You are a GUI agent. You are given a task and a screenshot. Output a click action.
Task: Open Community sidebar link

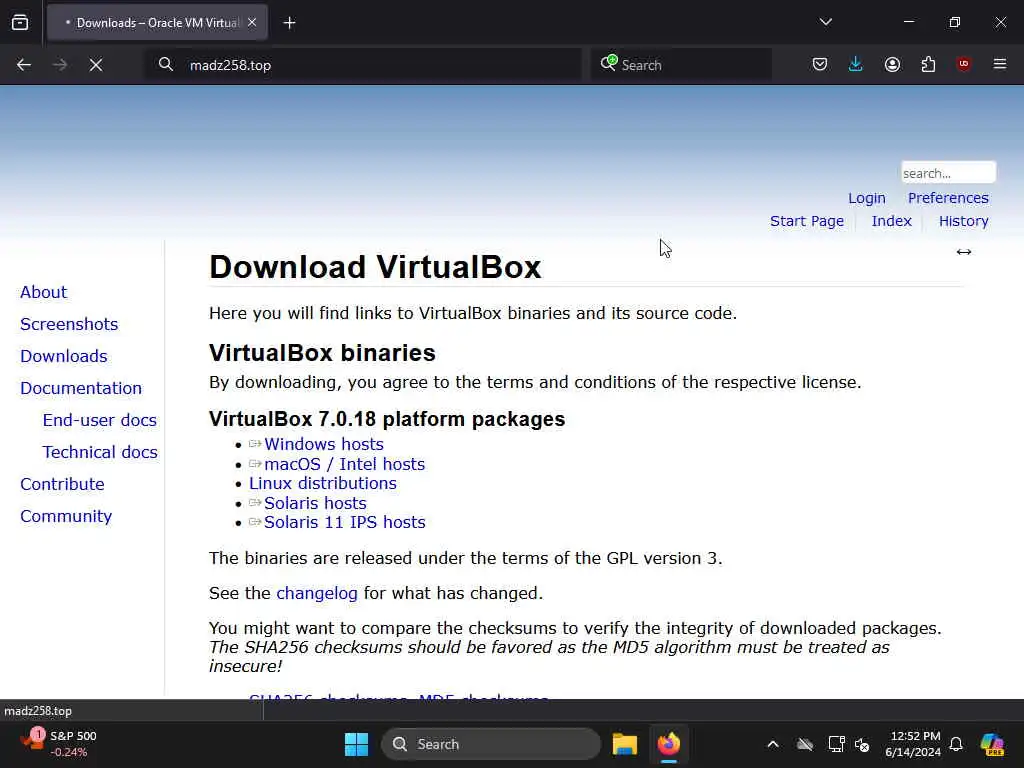pos(66,516)
